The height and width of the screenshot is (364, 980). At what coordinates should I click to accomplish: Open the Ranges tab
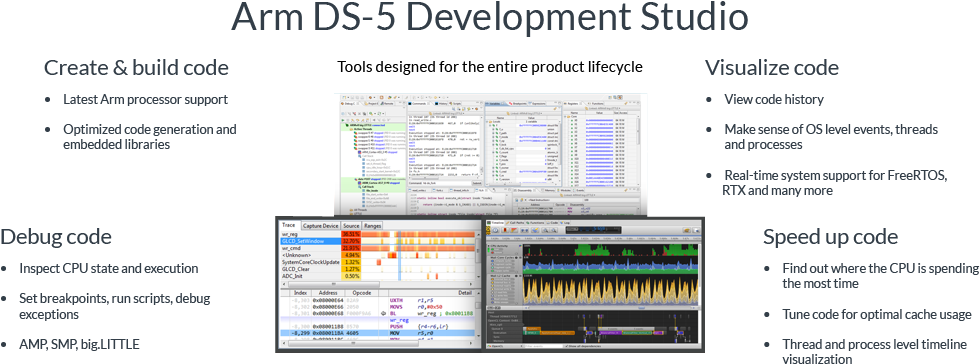click(372, 226)
